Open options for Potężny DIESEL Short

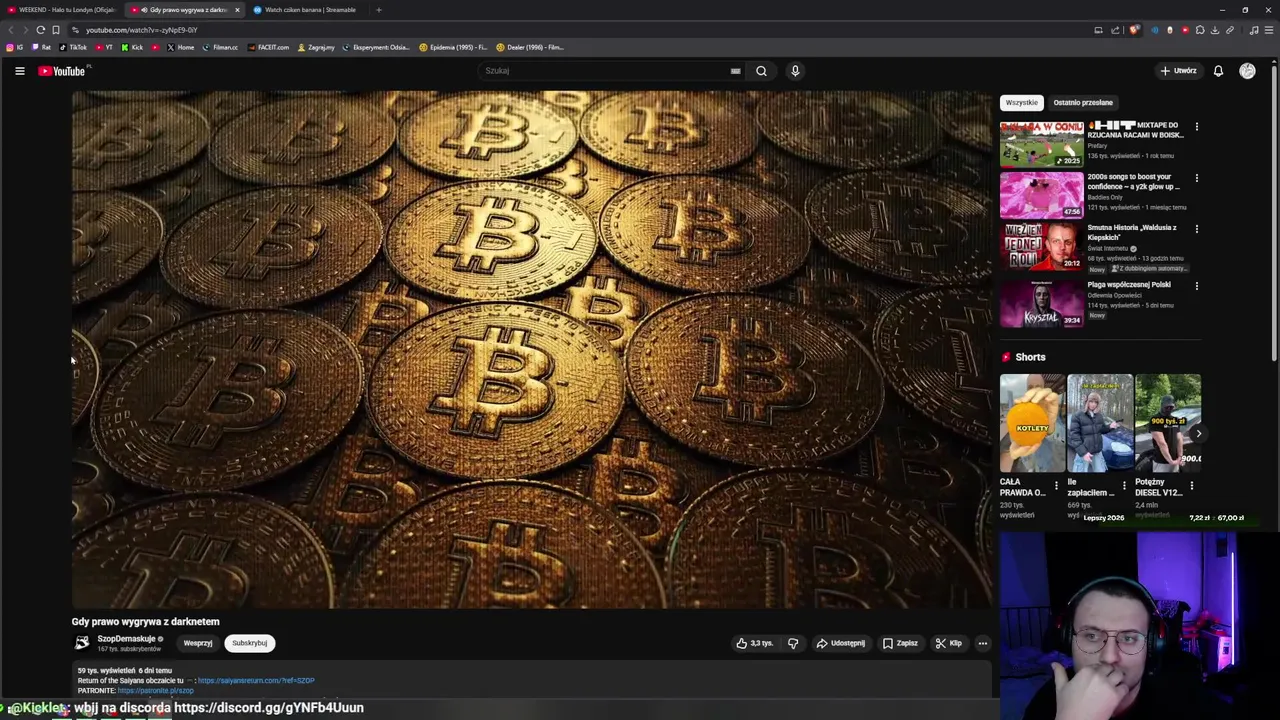[1191, 486]
